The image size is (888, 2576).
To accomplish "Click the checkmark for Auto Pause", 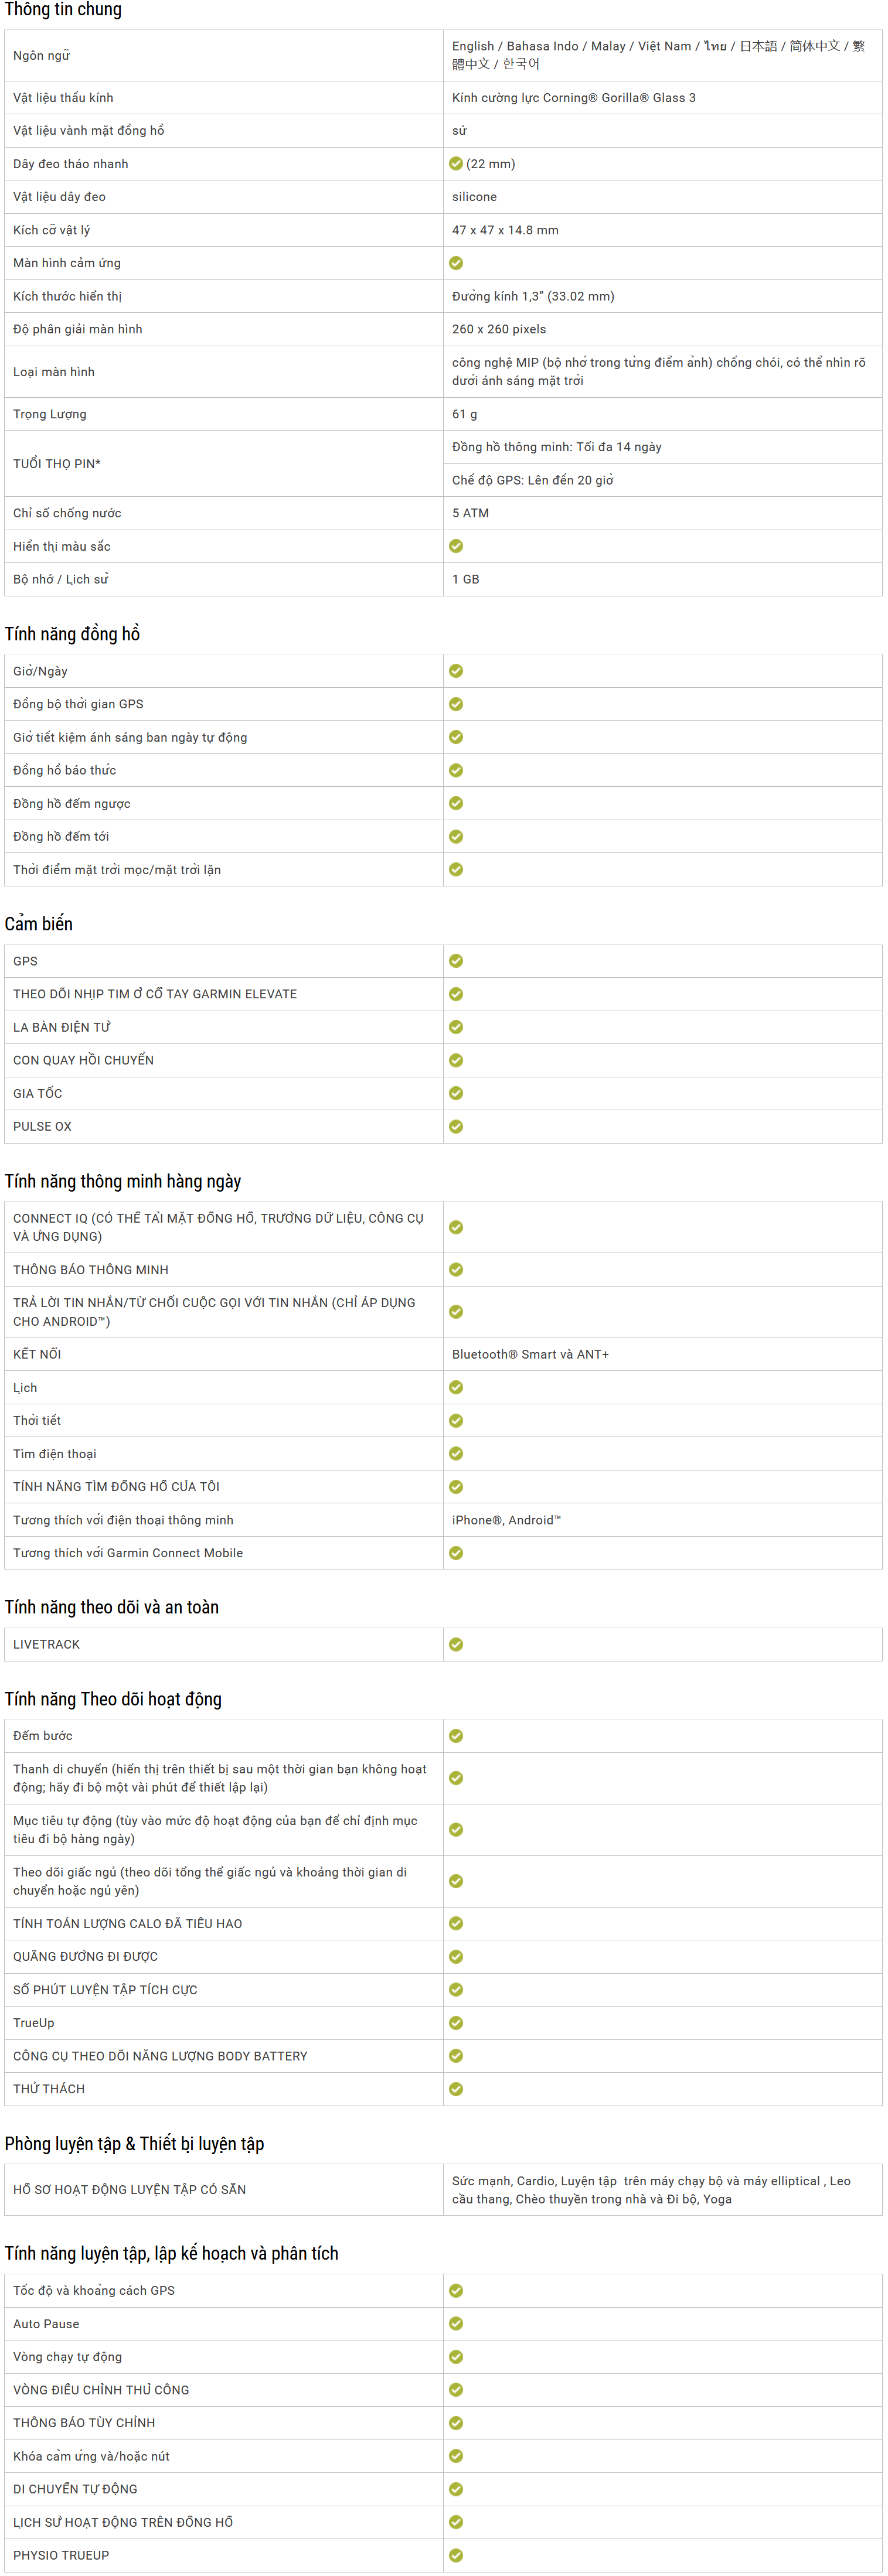I will [x=456, y=2323].
